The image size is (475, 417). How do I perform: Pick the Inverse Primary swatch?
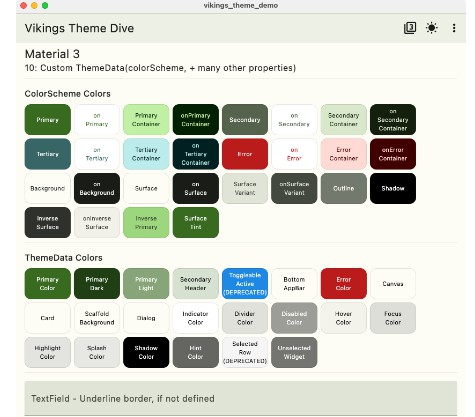[146, 223]
